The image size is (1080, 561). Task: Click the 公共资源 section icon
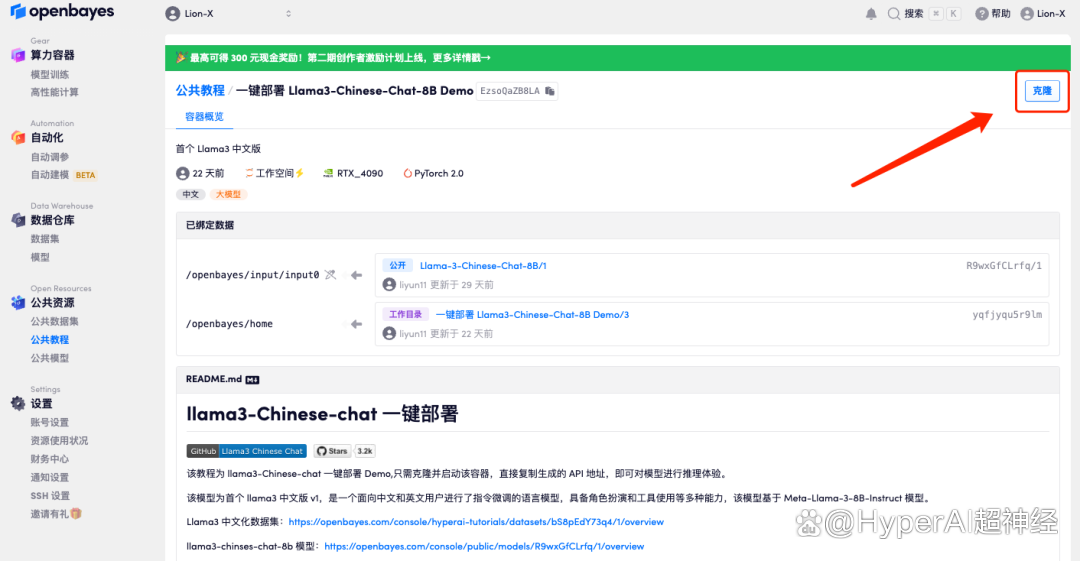[x=18, y=303]
